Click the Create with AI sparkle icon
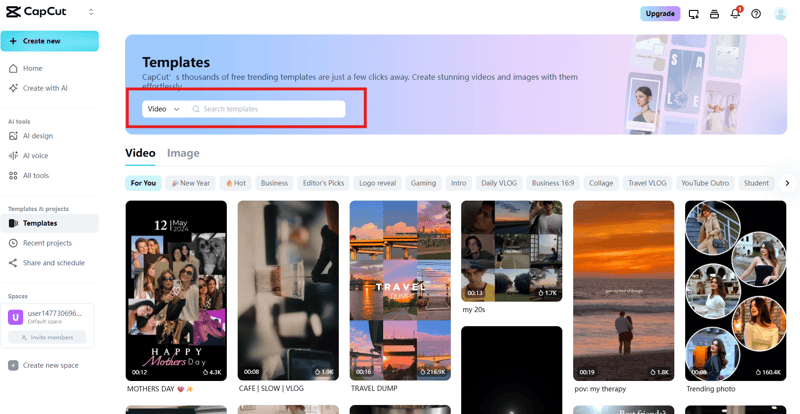This screenshot has height=414, width=800. 13,88
